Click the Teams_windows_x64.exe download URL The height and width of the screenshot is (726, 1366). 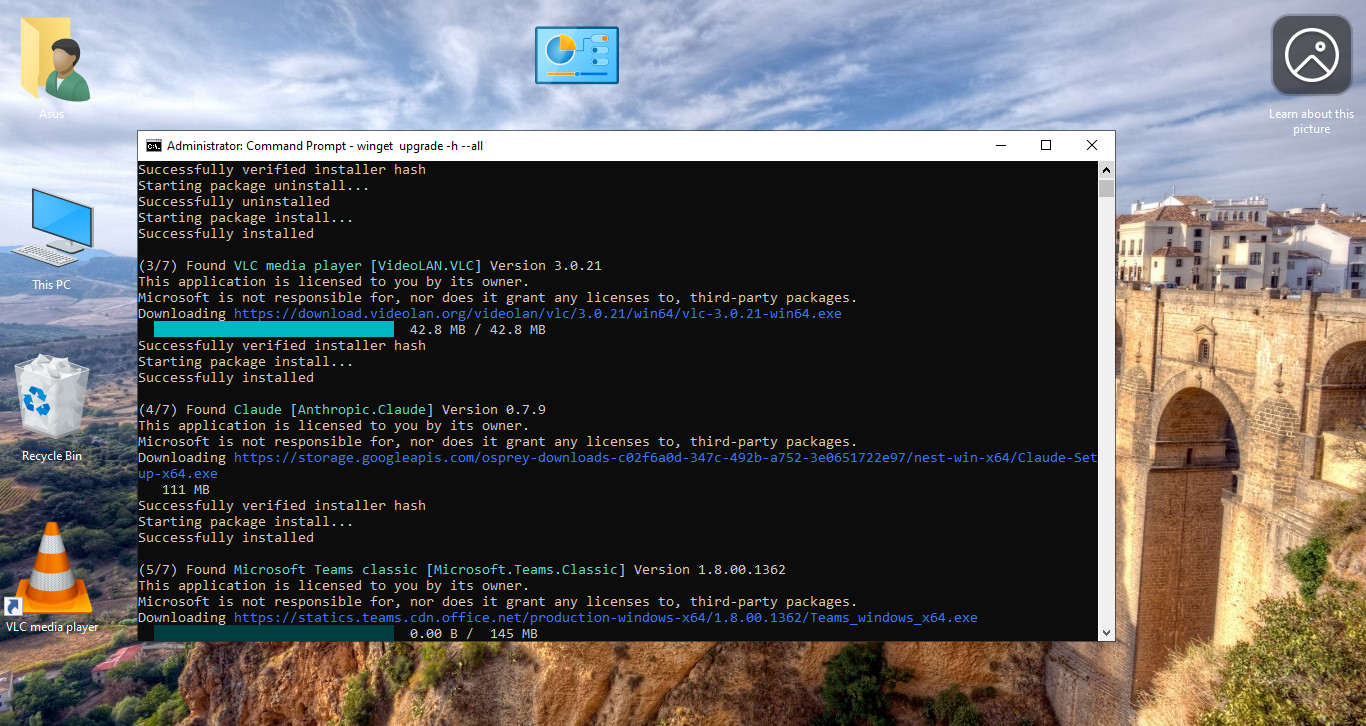606,617
